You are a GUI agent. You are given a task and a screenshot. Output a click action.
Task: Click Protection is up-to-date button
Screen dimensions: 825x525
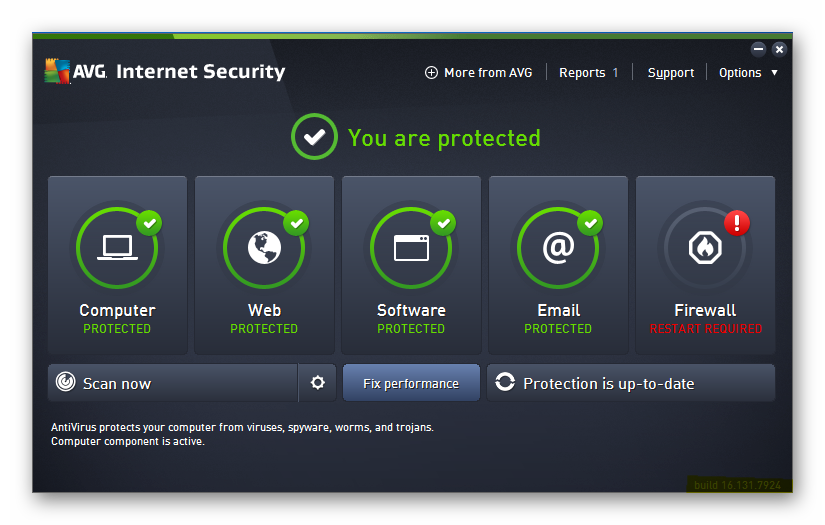tap(630, 382)
